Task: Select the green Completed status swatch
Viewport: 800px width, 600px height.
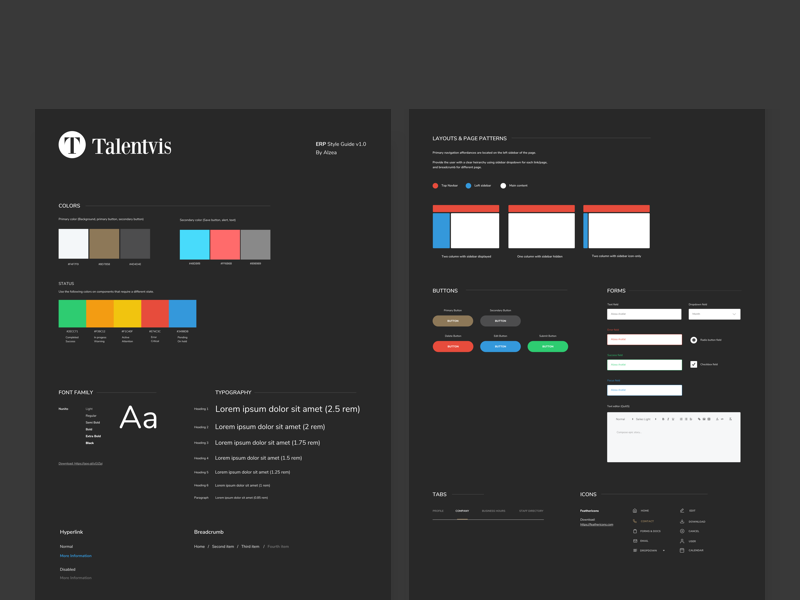Action: (72, 313)
